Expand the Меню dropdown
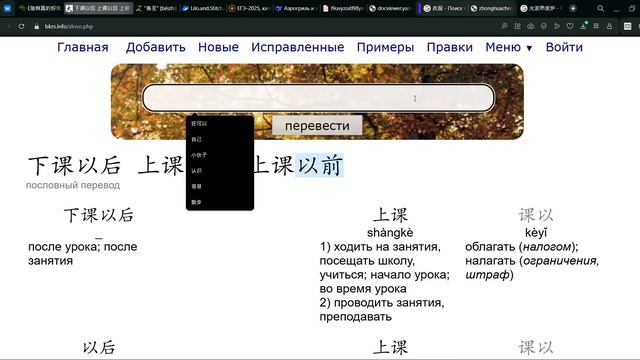 pos(509,47)
